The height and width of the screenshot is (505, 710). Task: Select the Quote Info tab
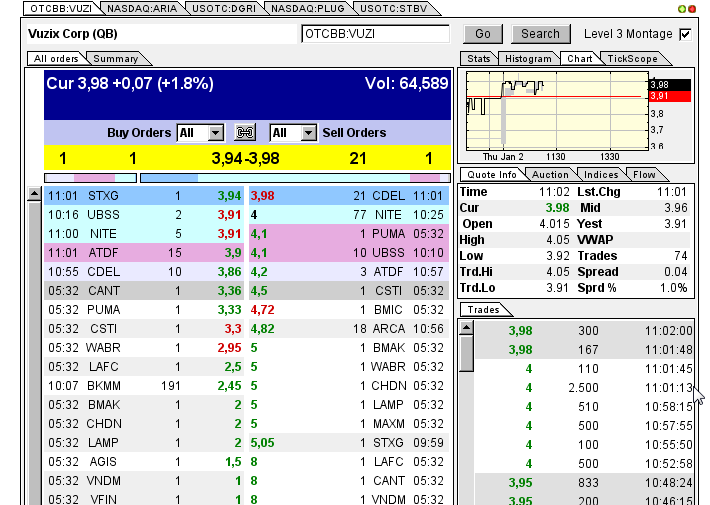click(x=492, y=174)
